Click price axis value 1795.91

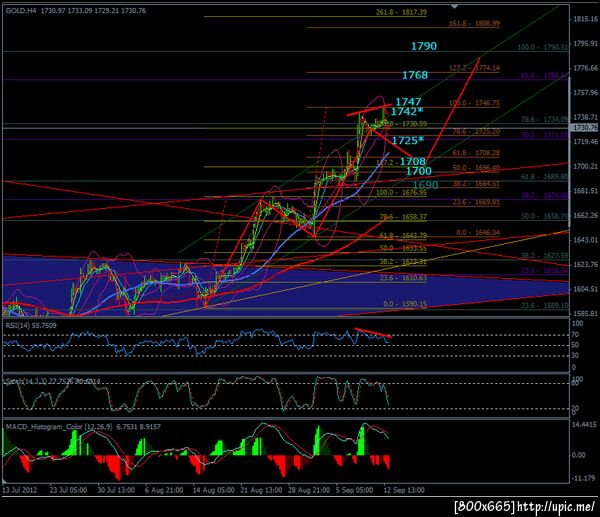pos(585,44)
